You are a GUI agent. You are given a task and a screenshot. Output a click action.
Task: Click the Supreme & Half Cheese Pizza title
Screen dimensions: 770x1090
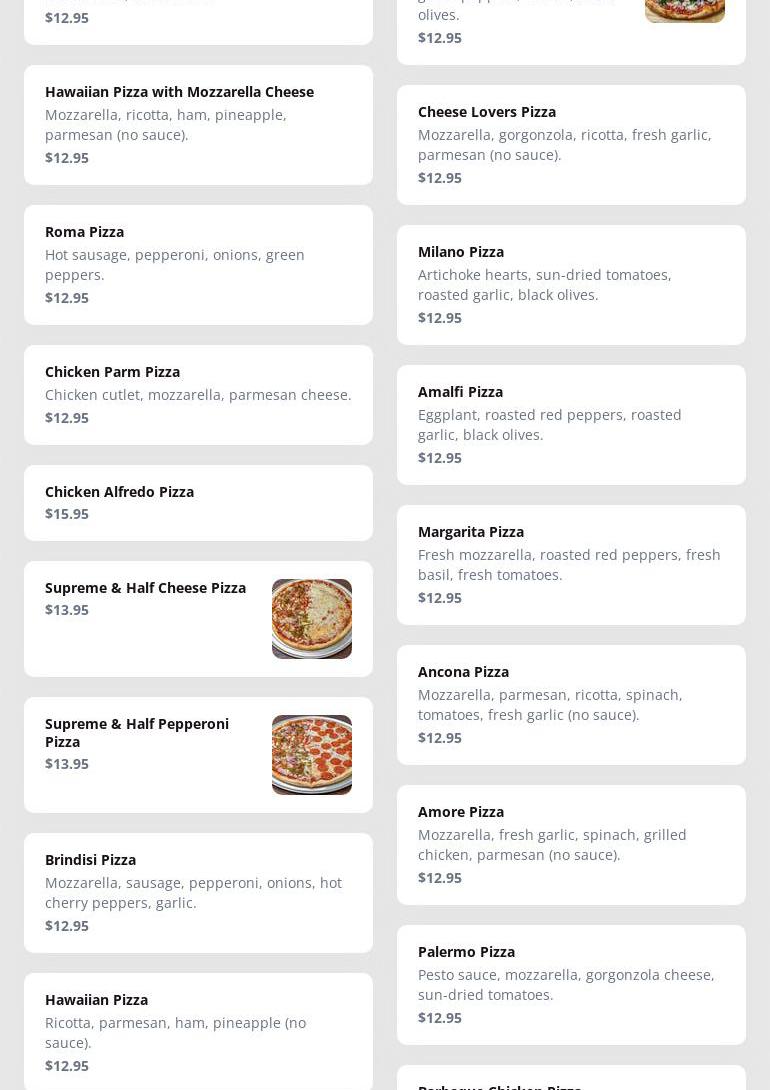point(145,588)
